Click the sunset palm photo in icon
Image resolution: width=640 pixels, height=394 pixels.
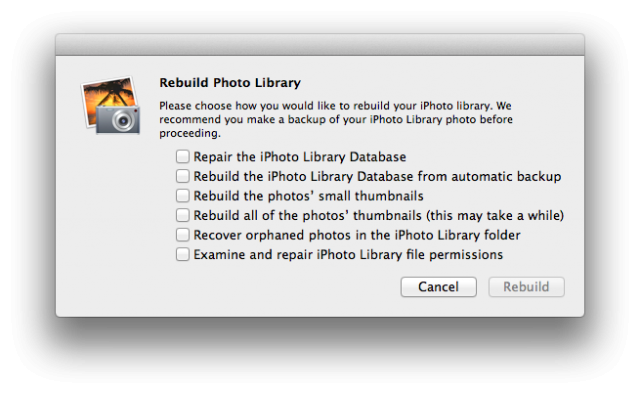click(x=108, y=97)
